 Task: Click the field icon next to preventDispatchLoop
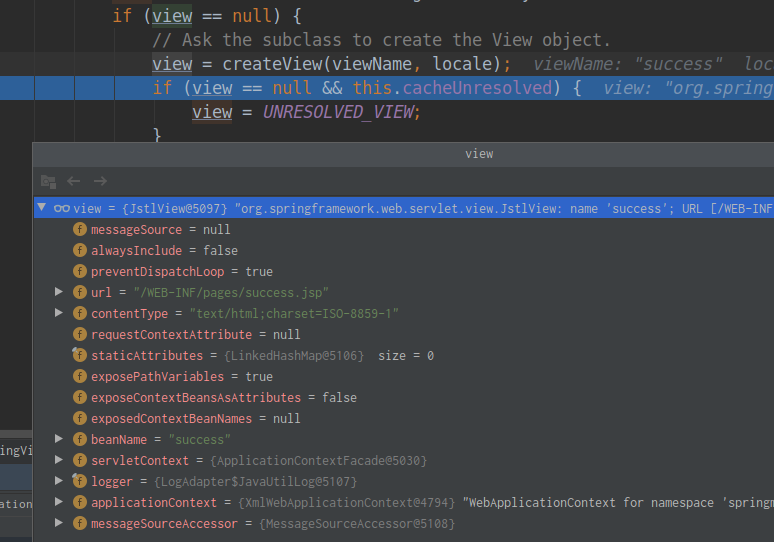click(x=80, y=272)
